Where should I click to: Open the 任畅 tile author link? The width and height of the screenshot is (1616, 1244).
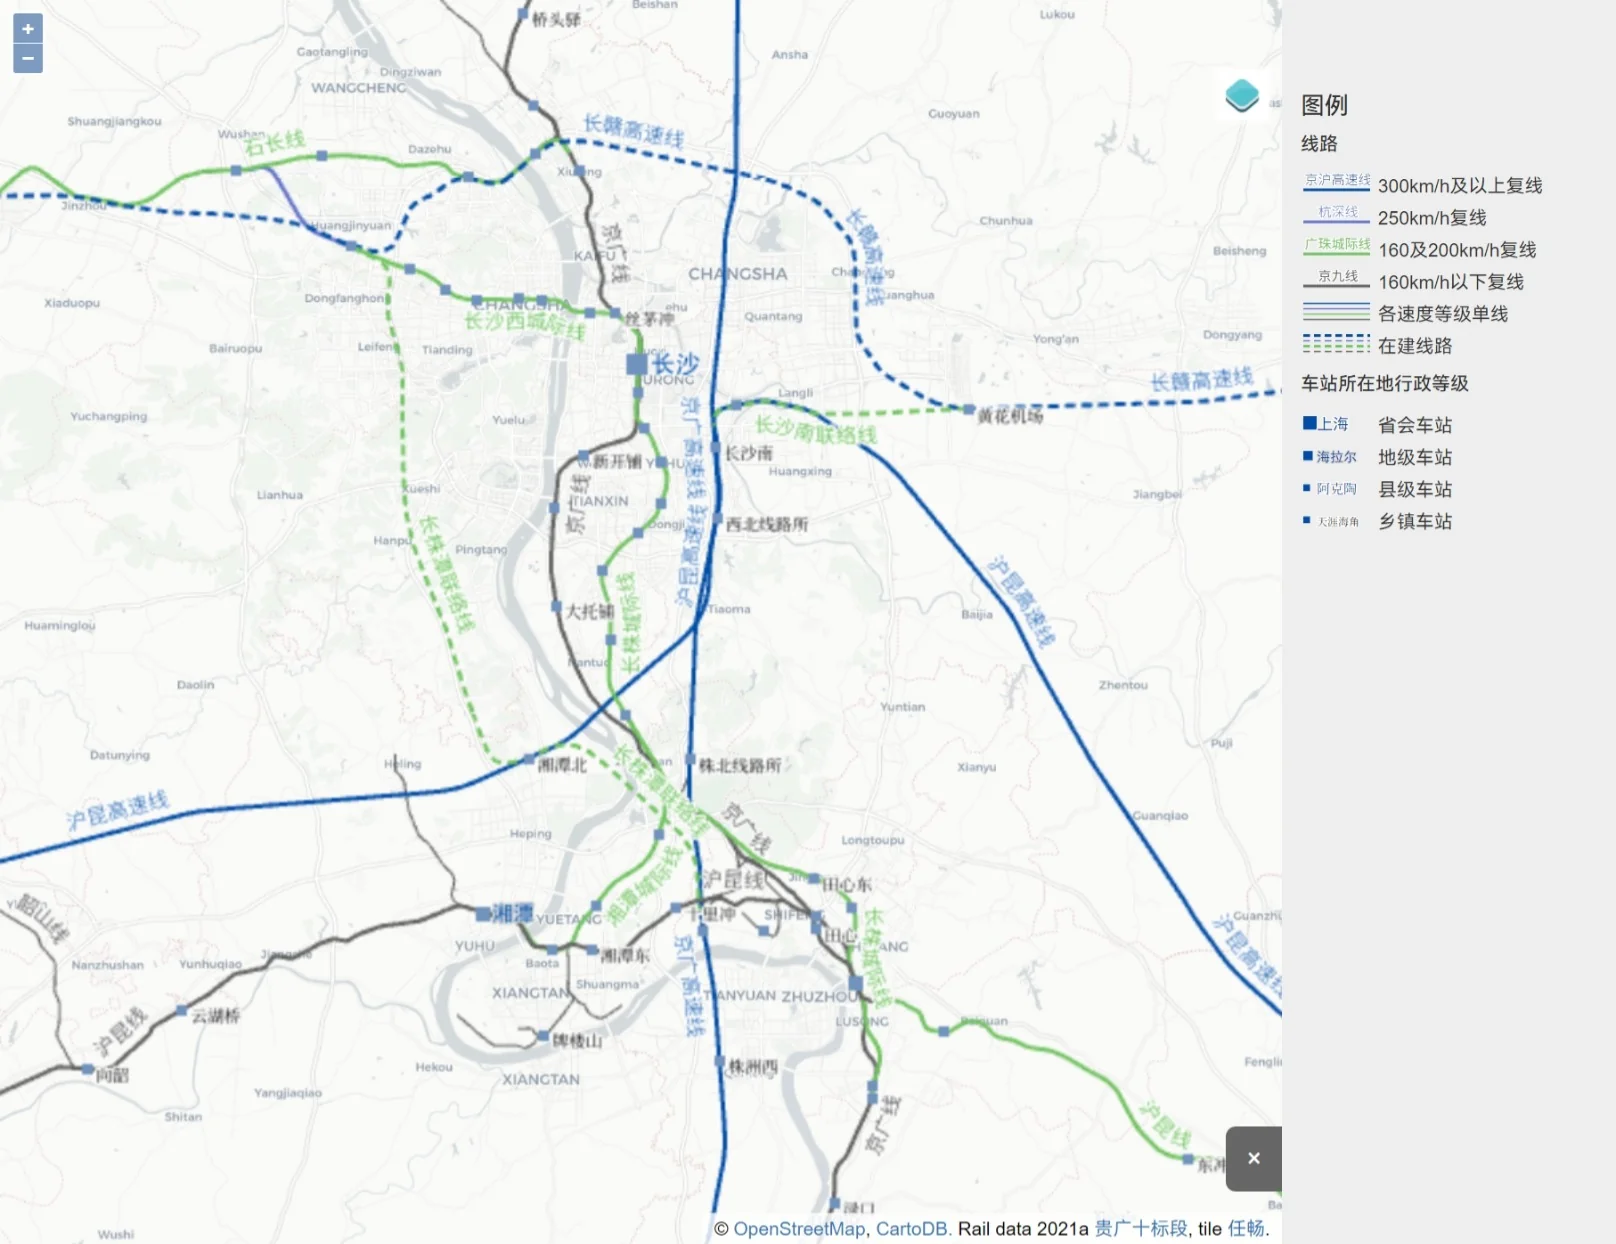click(x=1246, y=1228)
